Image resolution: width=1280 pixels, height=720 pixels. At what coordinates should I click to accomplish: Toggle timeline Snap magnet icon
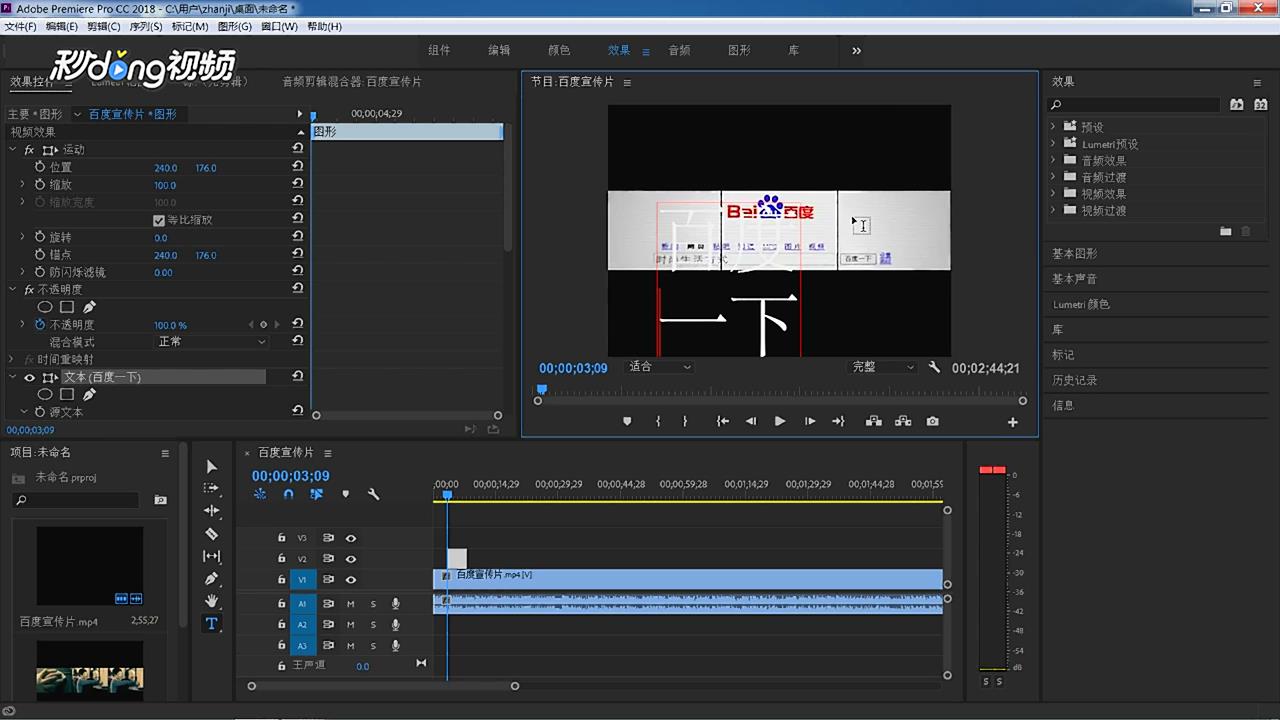pos(288,494)
